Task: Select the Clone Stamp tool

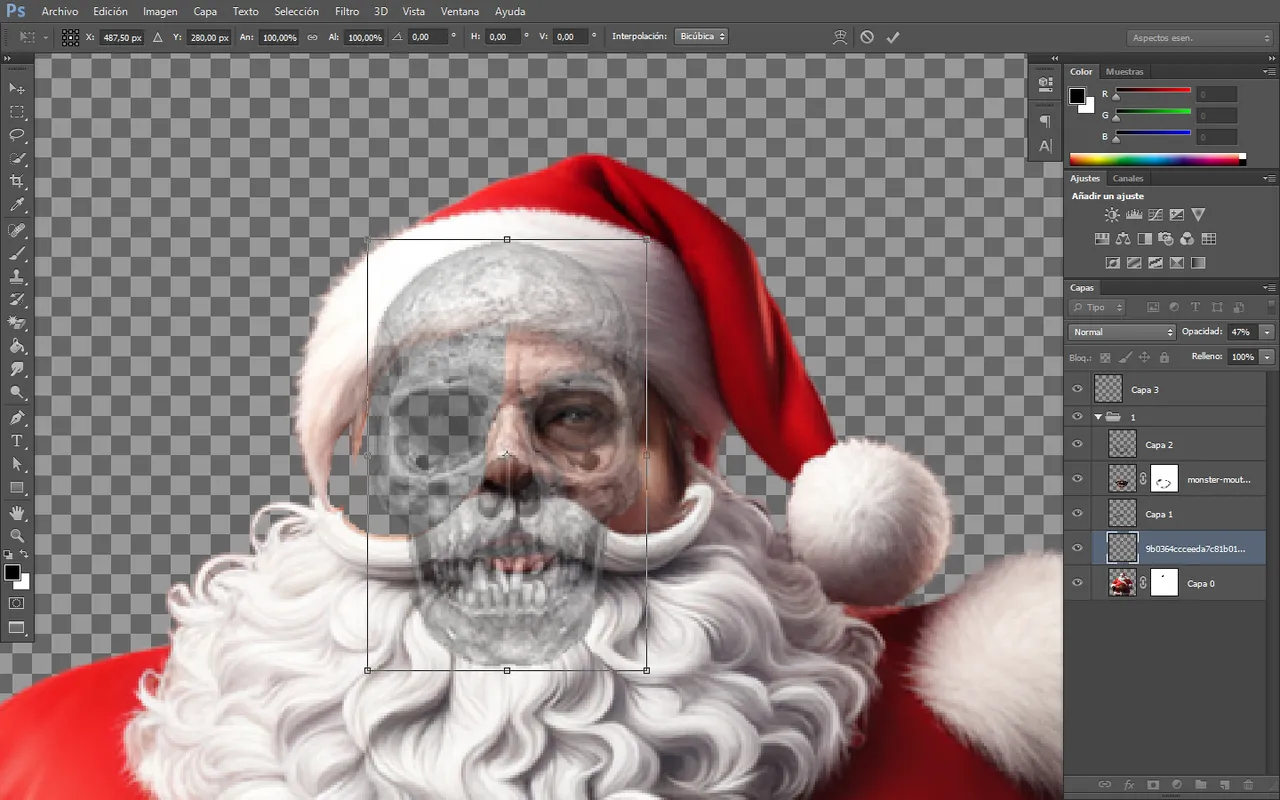Action: (x=17, y=277)
